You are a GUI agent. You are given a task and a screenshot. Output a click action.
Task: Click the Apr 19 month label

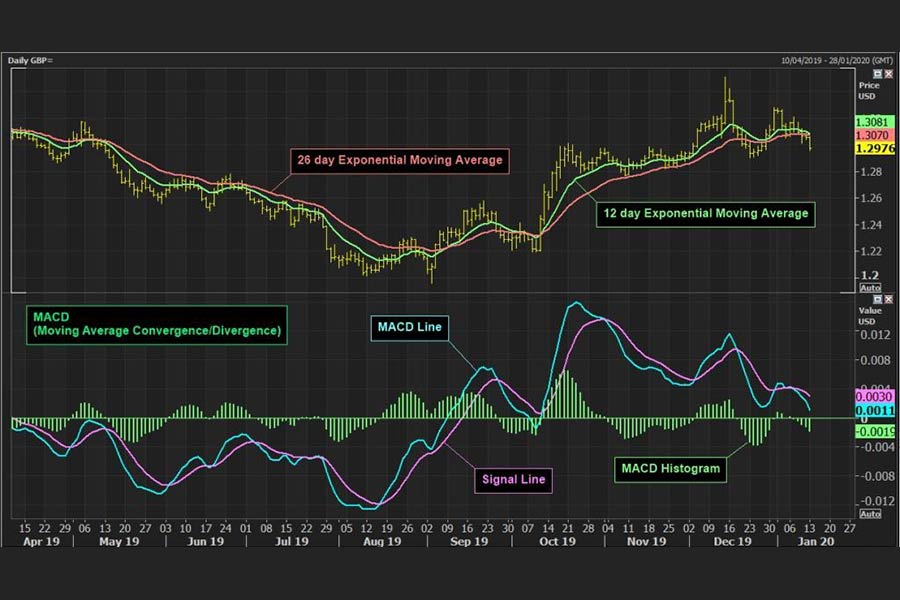coord(41,541)
